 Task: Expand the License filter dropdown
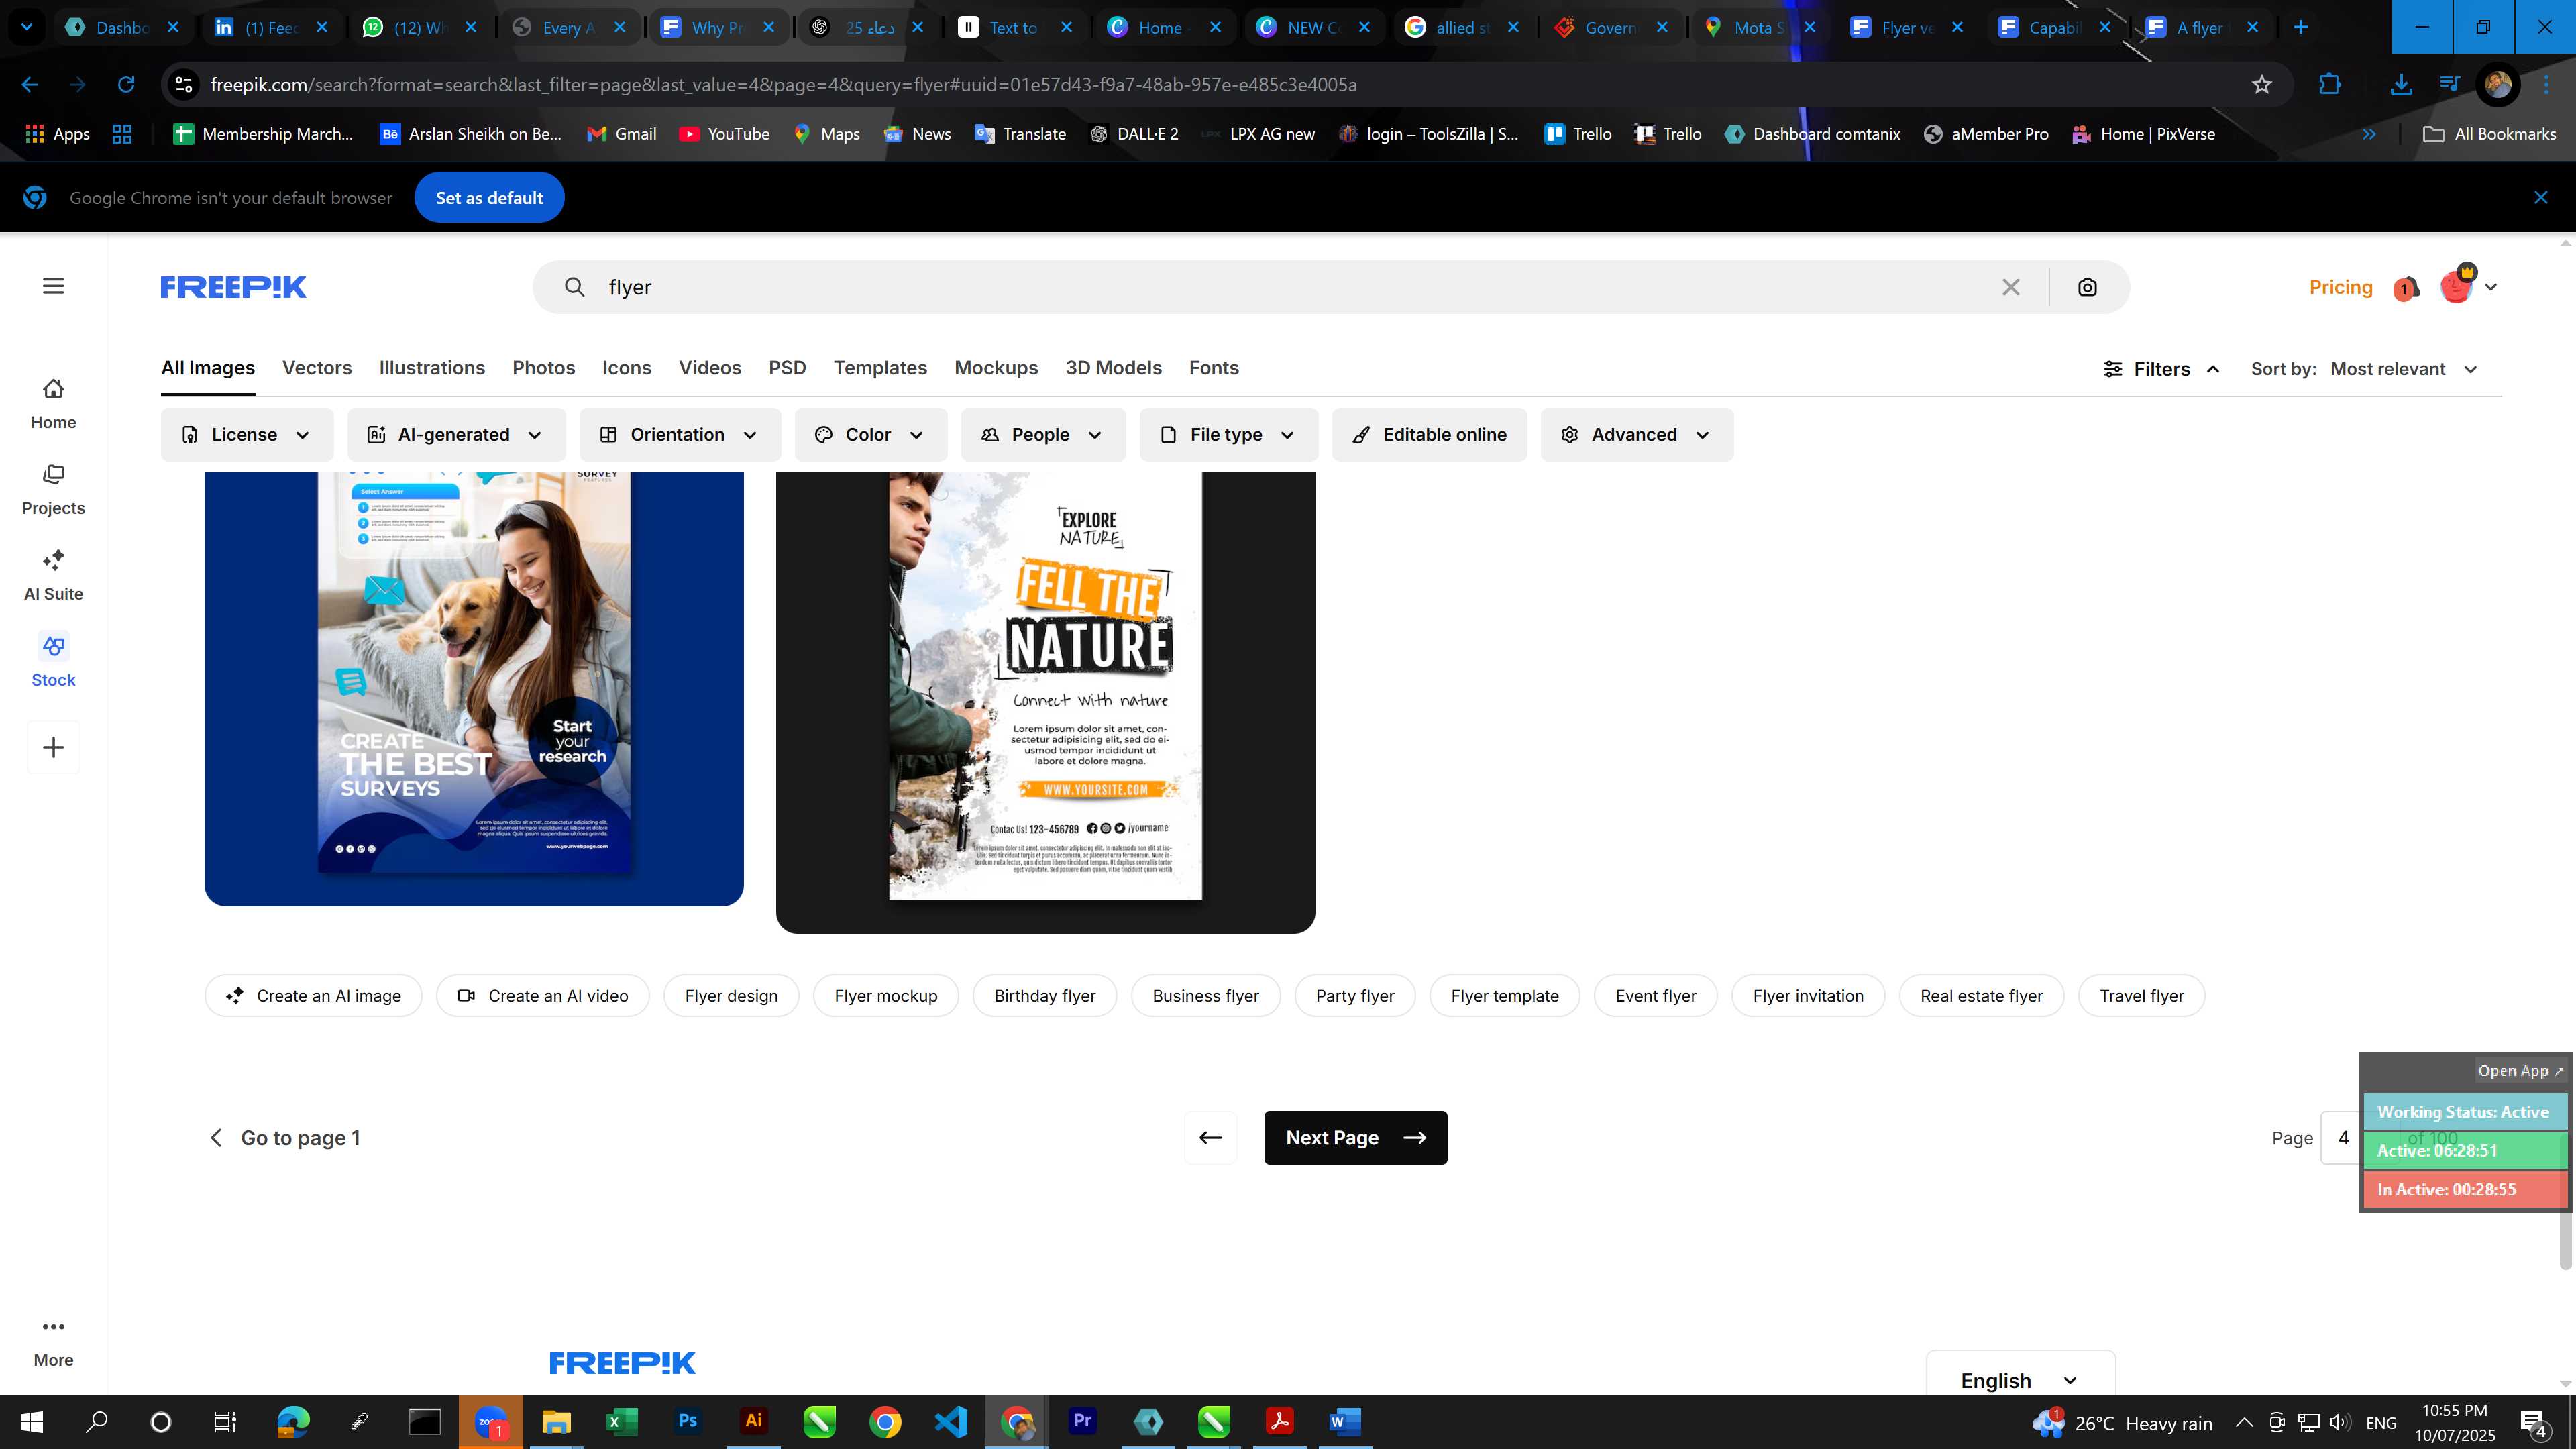[x=247, y=434]
